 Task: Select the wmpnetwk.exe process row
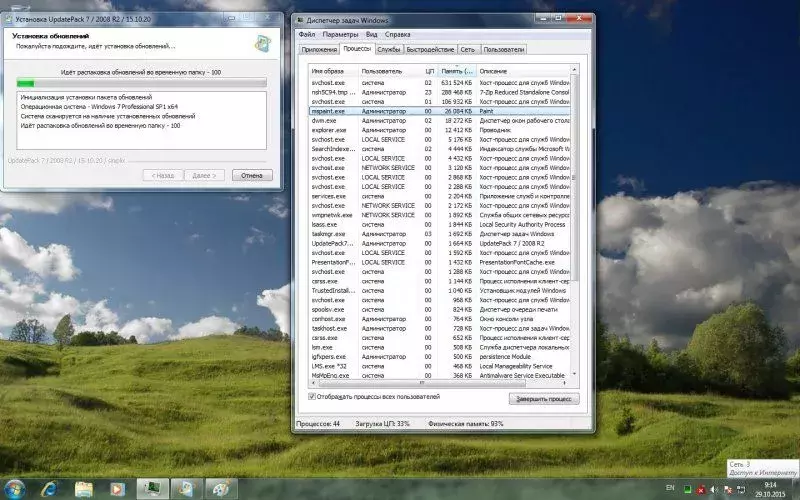(440, 215)
